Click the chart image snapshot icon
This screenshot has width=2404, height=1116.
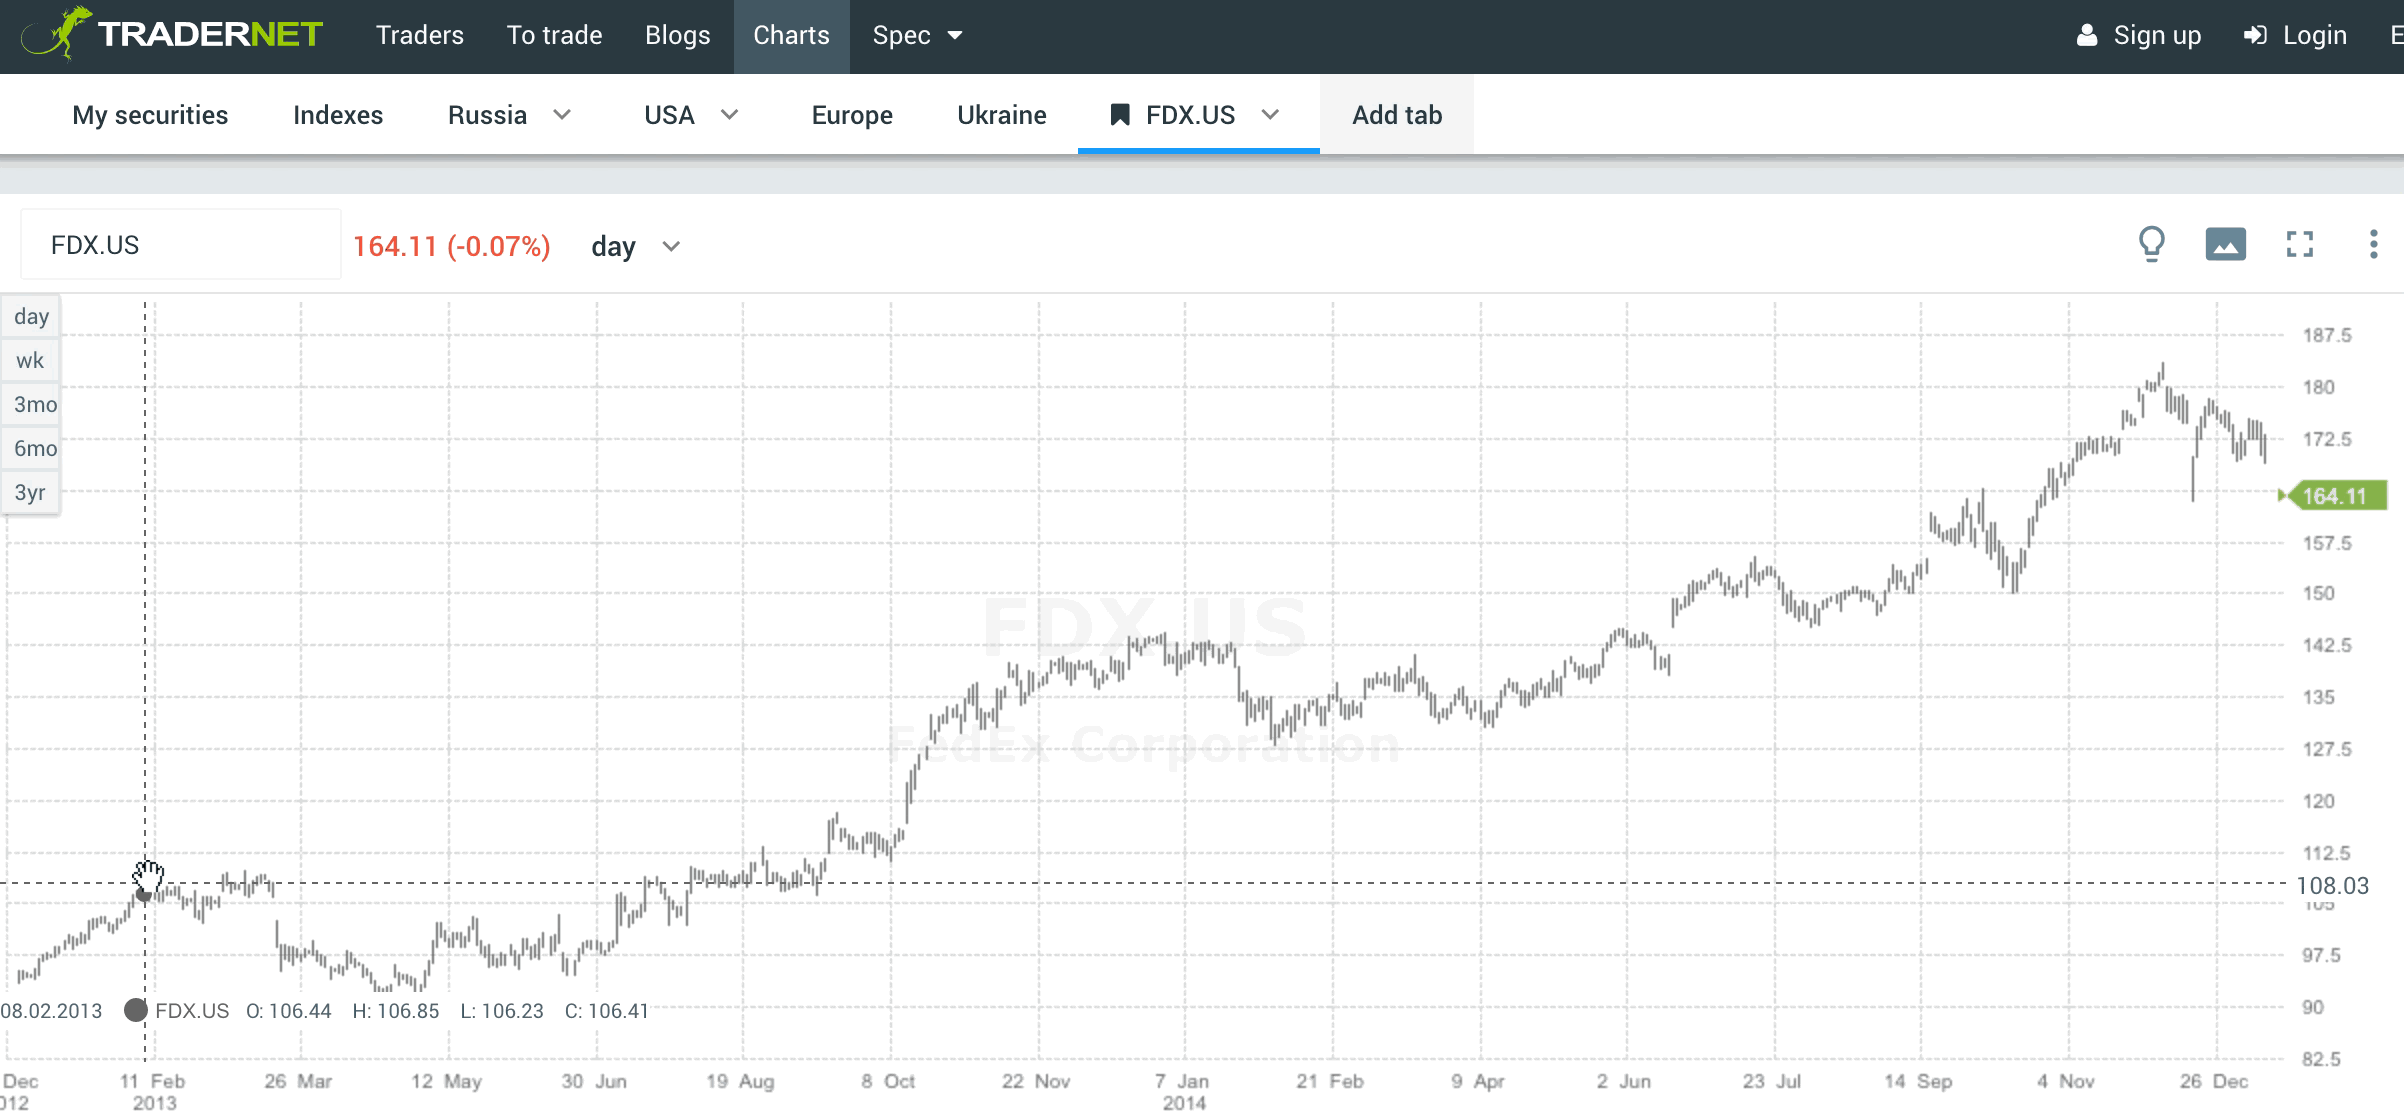(x=2225, y=244)
